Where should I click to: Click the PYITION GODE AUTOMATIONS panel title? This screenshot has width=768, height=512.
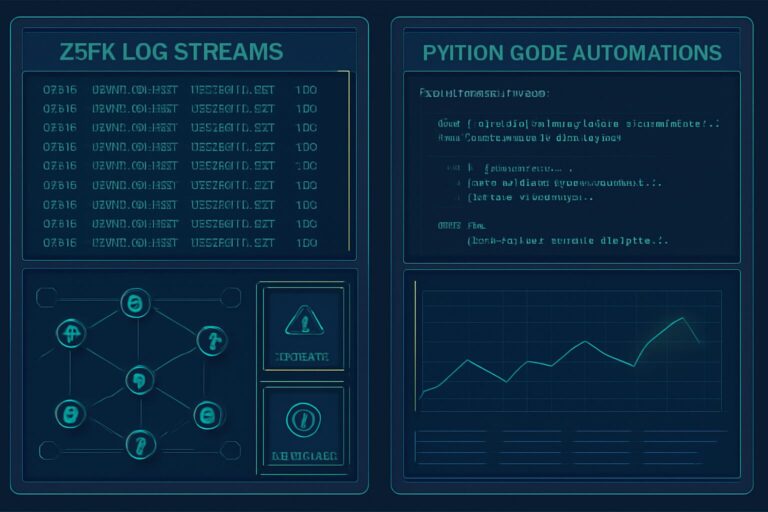point(572,53)
